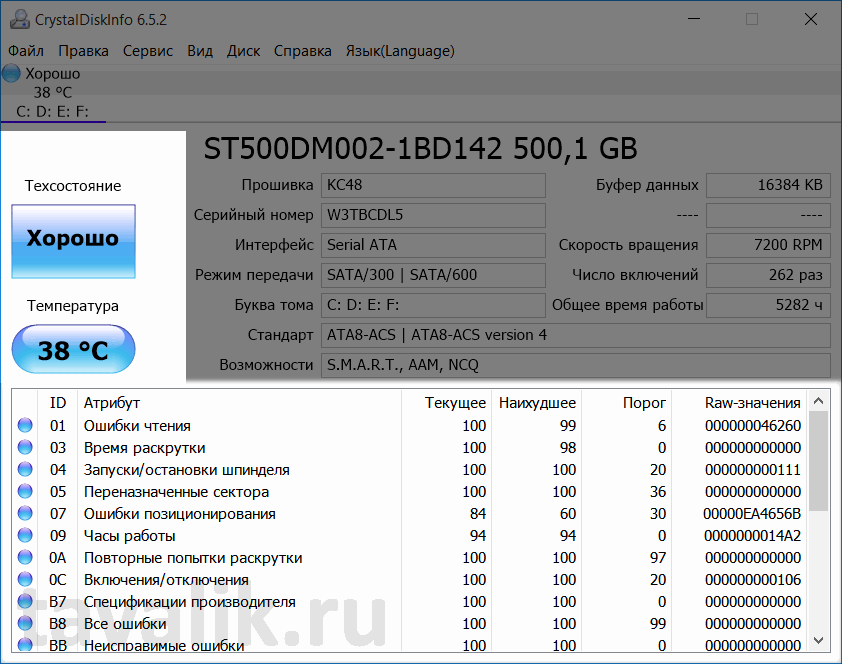Select Спецификации производителя attribute text

coord(190,602)
